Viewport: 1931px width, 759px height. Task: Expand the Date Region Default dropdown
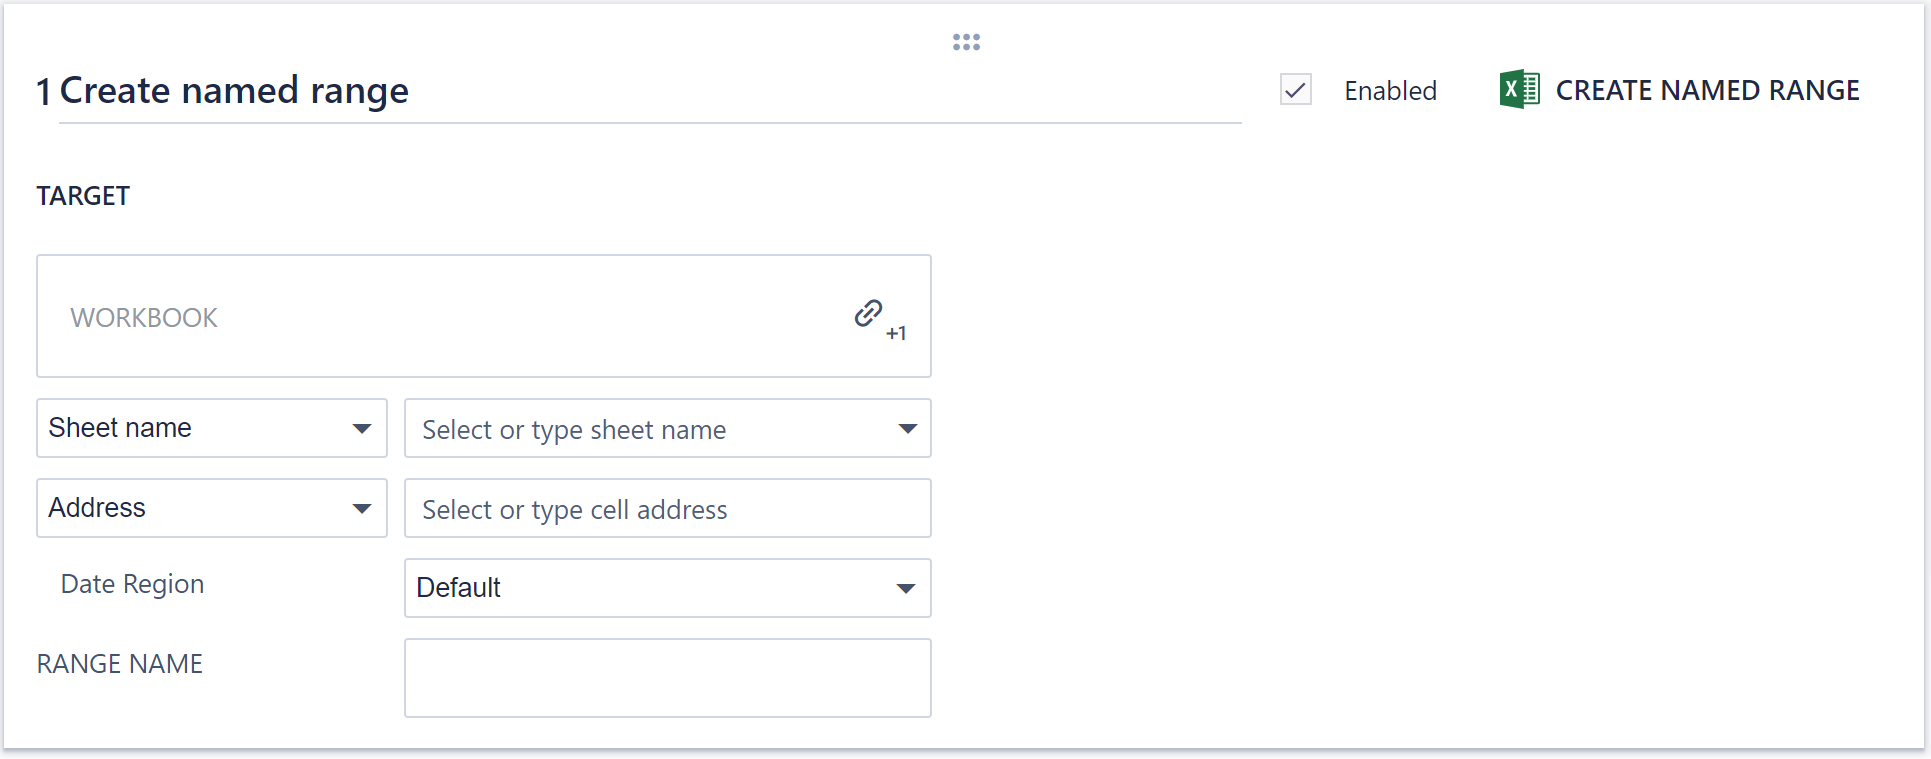pyautogui.click(x=667, y=588)
